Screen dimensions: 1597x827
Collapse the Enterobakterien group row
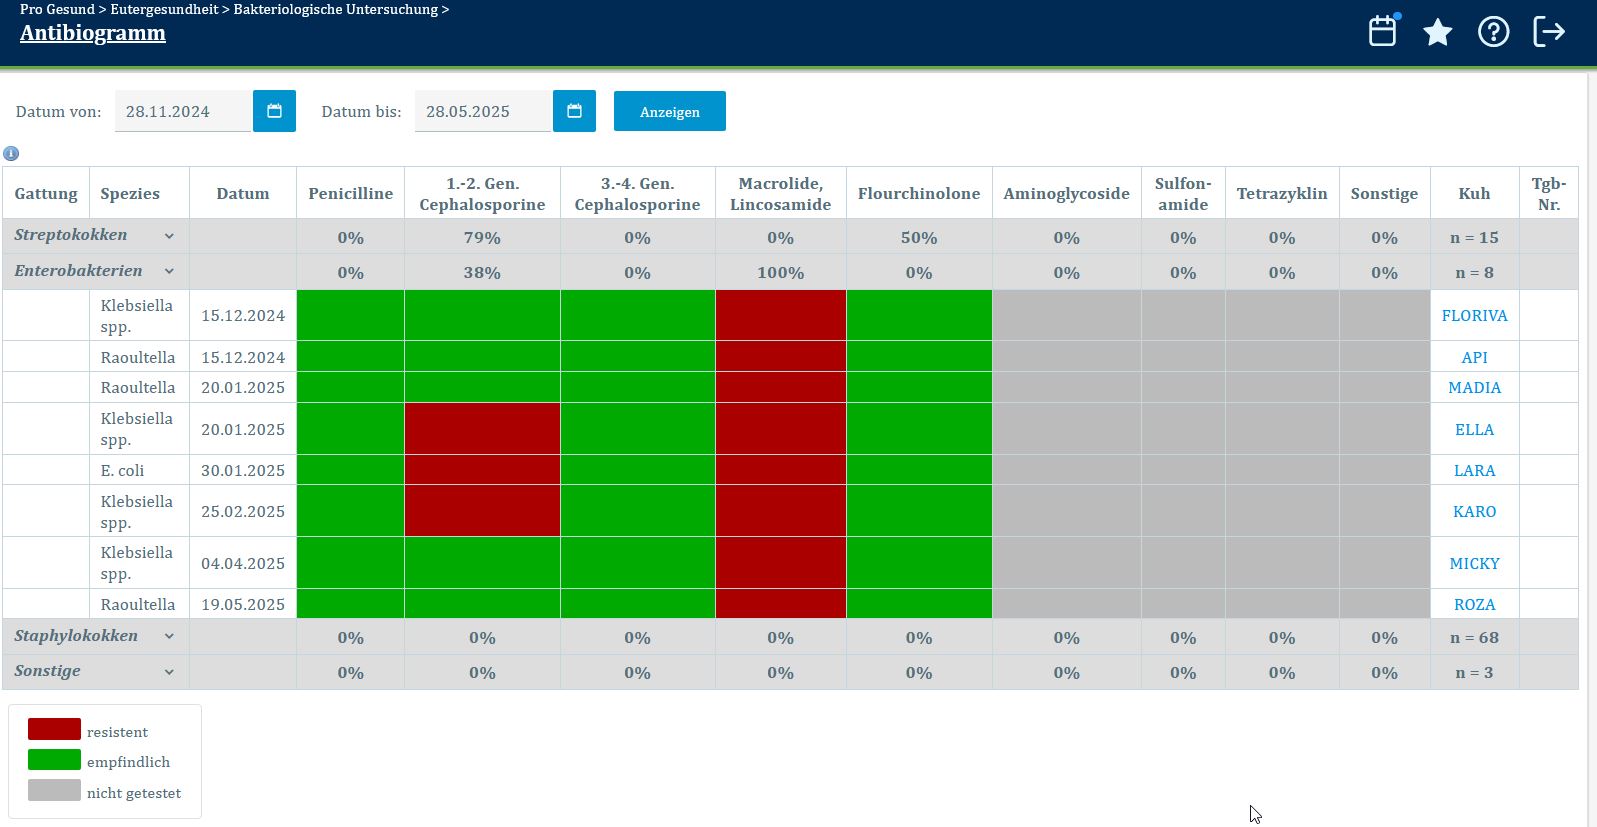(169, 271)
